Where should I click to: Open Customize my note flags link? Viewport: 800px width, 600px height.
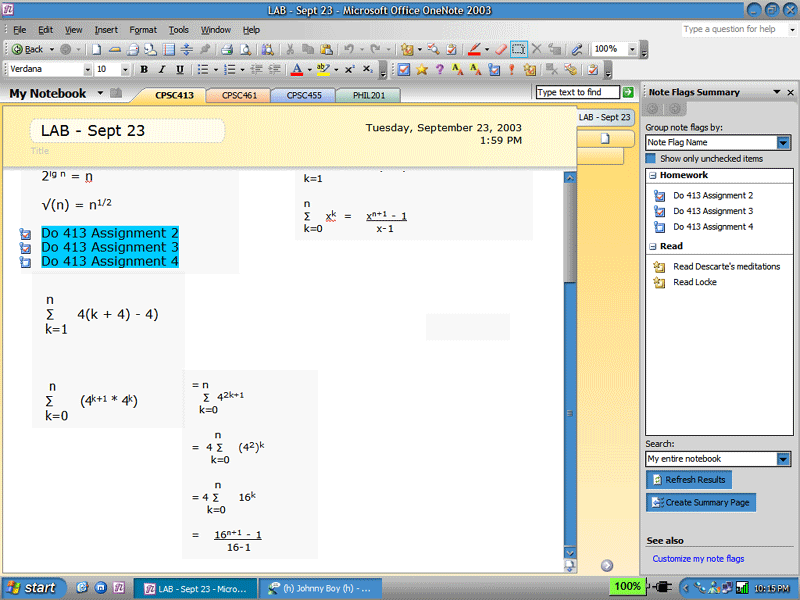pos(698,559)
